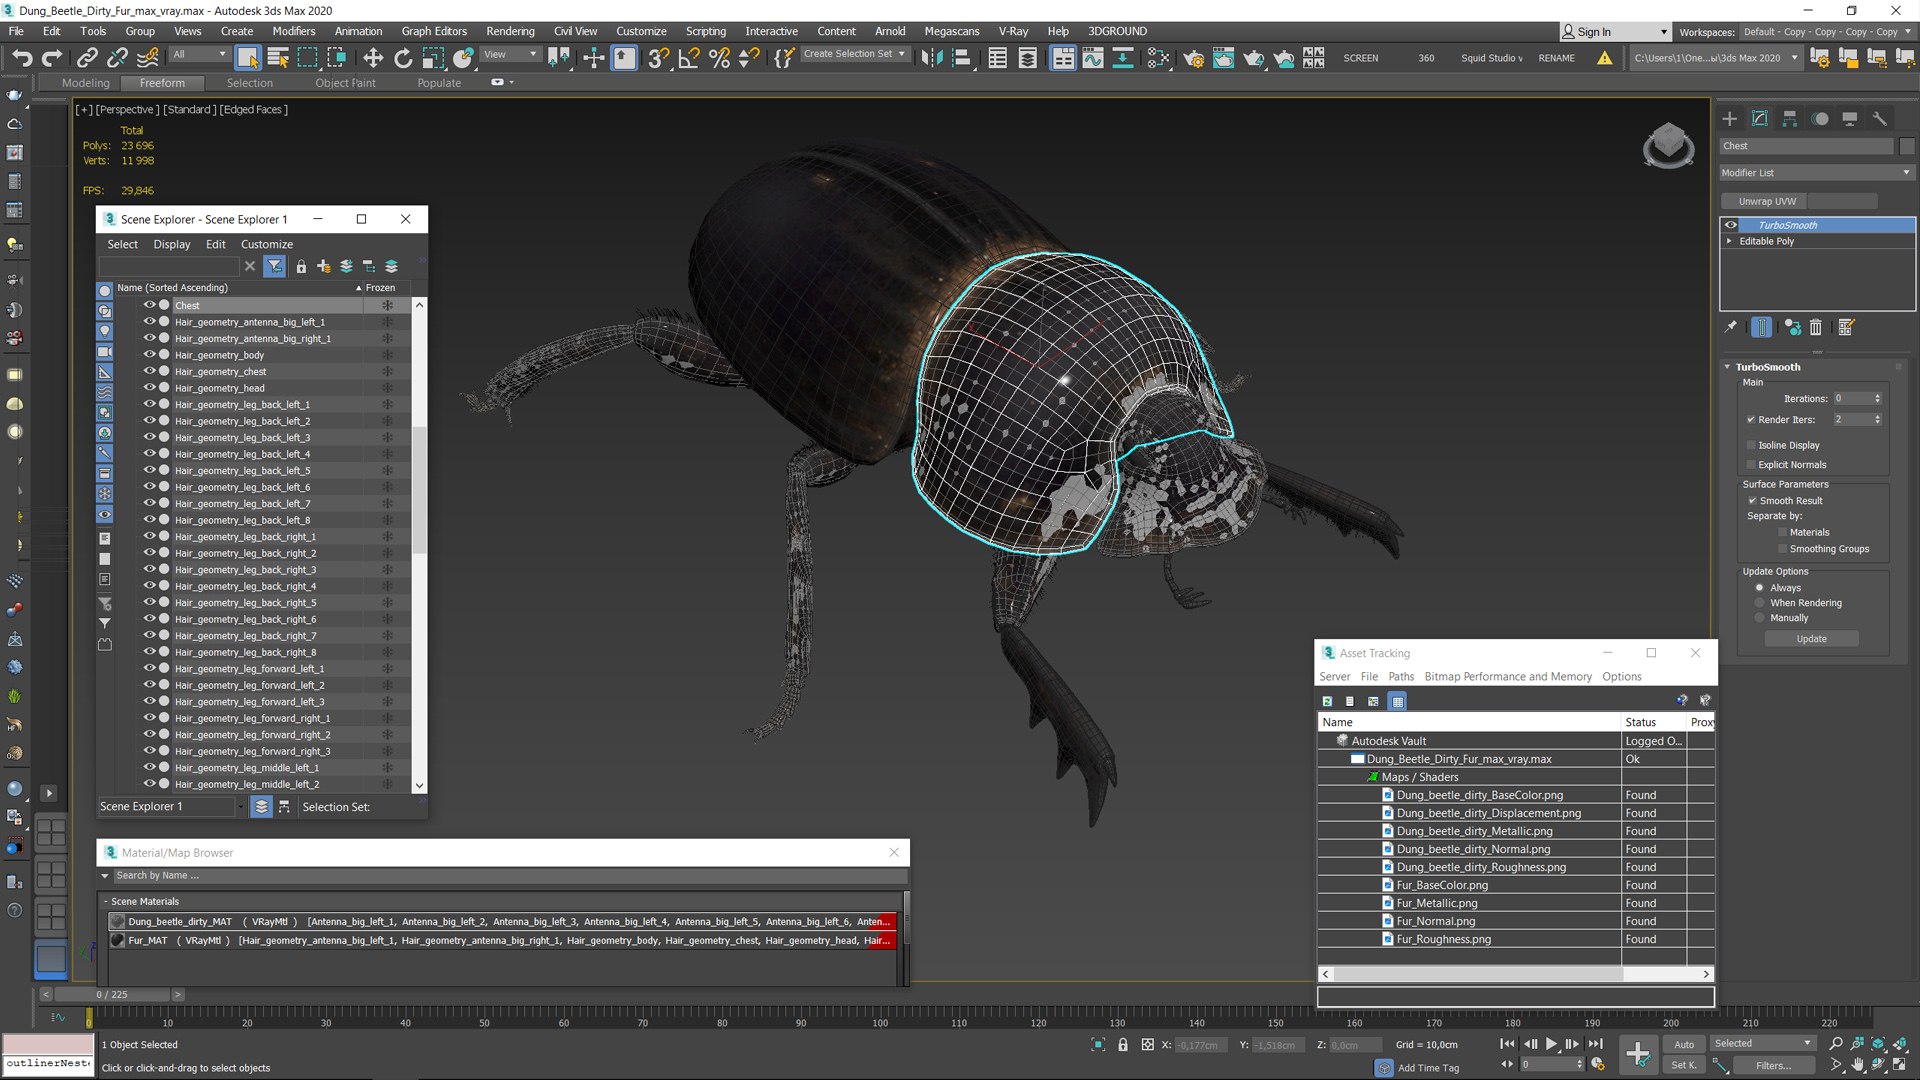Enable Explicit Normals checkbox

[x=1751, y=465]
